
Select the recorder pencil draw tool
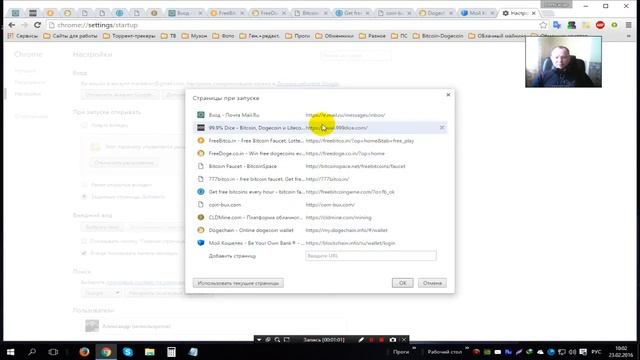[x=361, y=340]
